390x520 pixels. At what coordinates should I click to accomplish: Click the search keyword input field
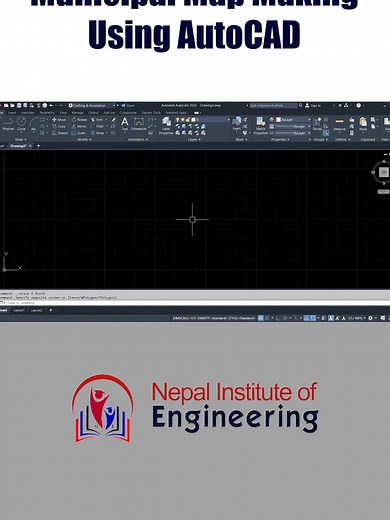point(273,105)
